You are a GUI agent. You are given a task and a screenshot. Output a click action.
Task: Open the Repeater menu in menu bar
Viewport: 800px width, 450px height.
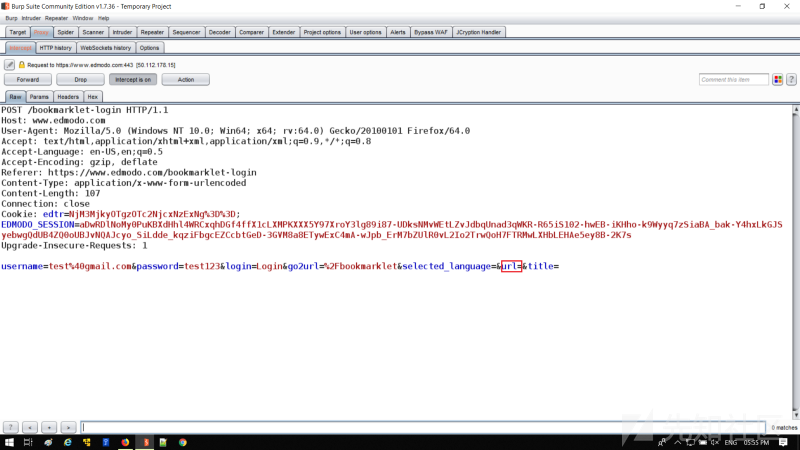click(56, 18)
